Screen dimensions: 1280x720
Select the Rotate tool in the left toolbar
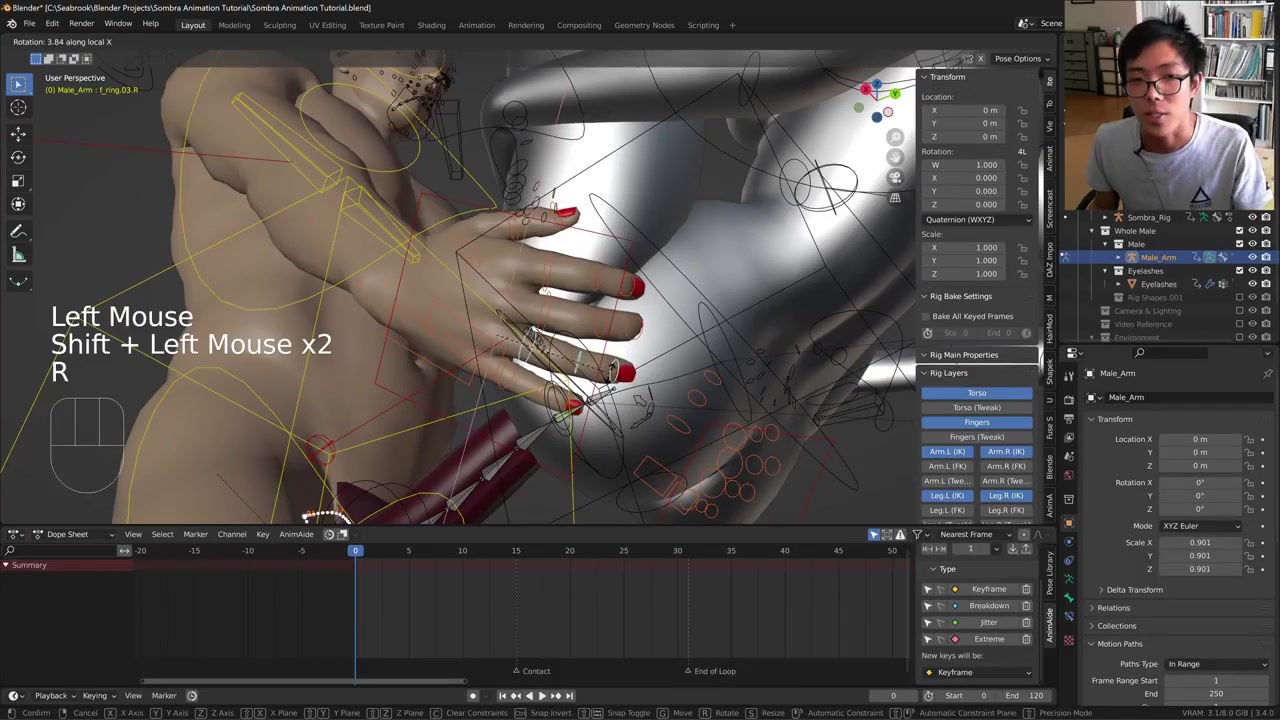(x=18, y=157)
